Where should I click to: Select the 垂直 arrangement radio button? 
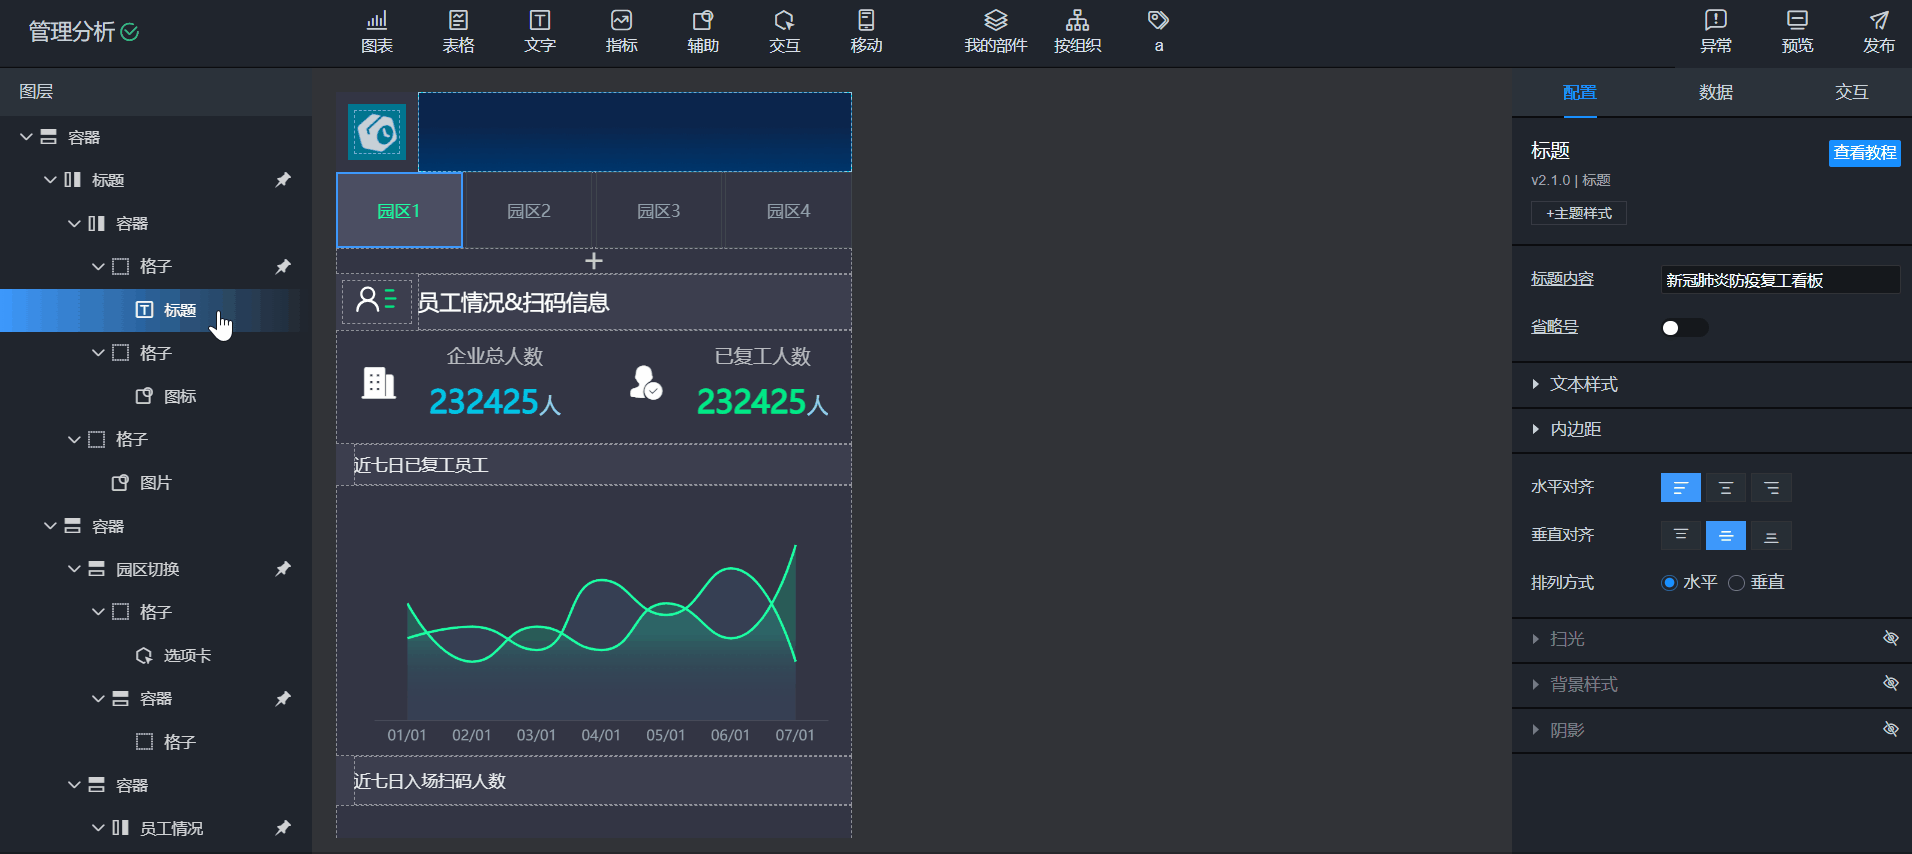(1737, 583)
